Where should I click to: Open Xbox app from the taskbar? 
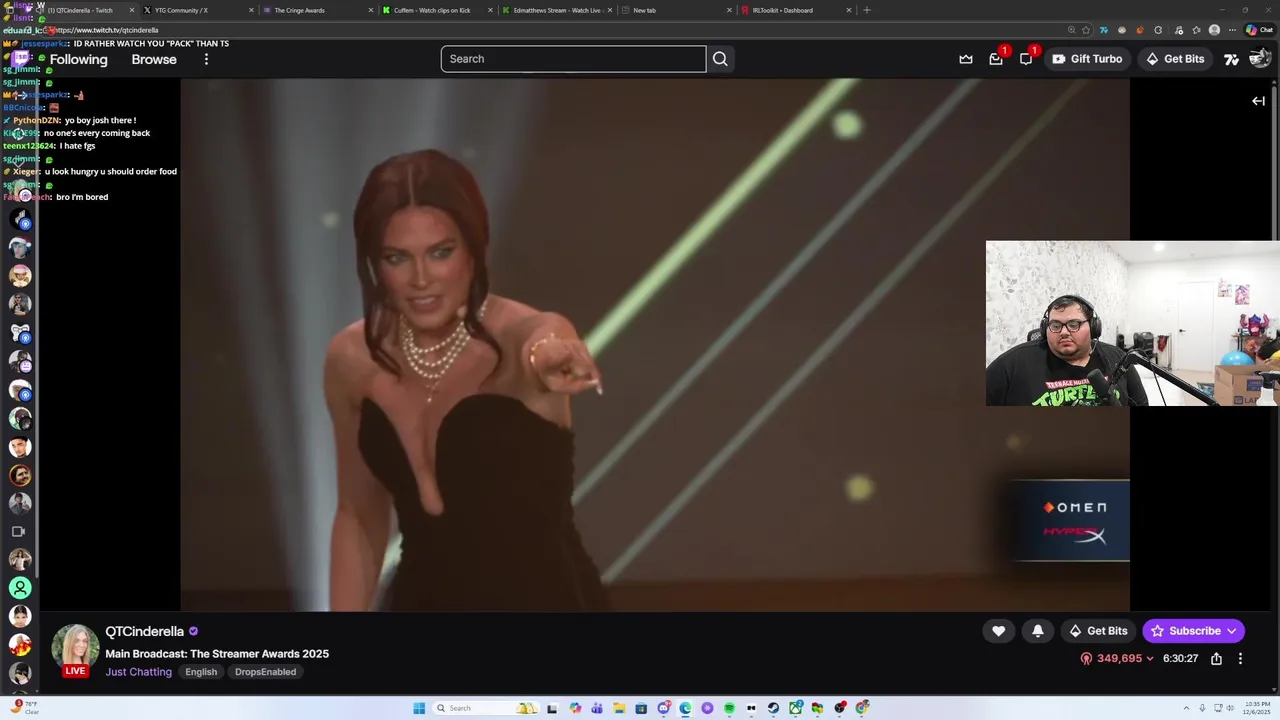click(795, 708)
